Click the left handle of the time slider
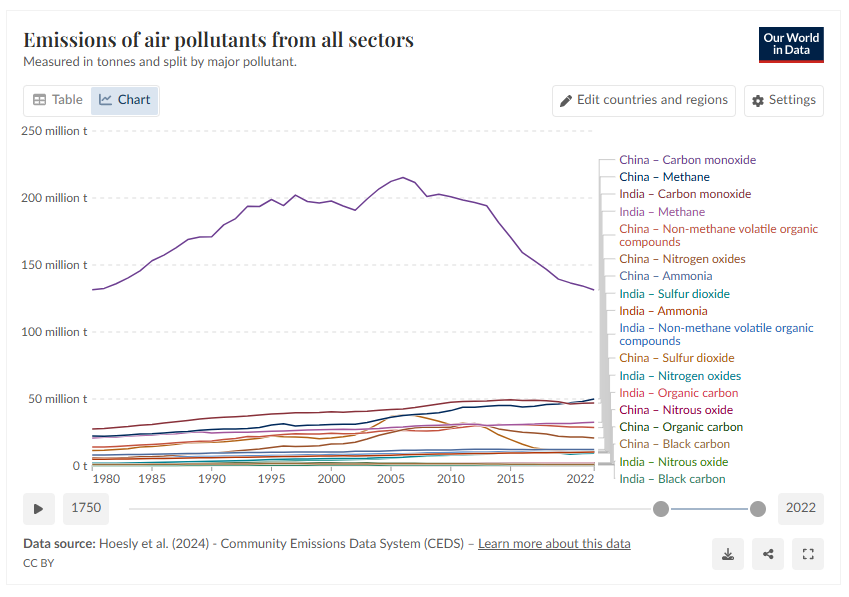The image size is (849, 597). coord(661,509)
